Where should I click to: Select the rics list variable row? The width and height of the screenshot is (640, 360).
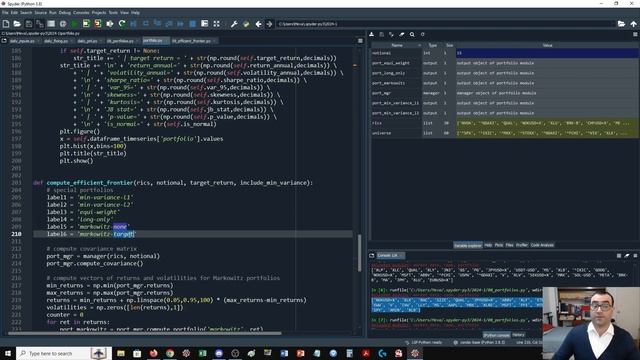pyautogui.click(x=505, y=123)
